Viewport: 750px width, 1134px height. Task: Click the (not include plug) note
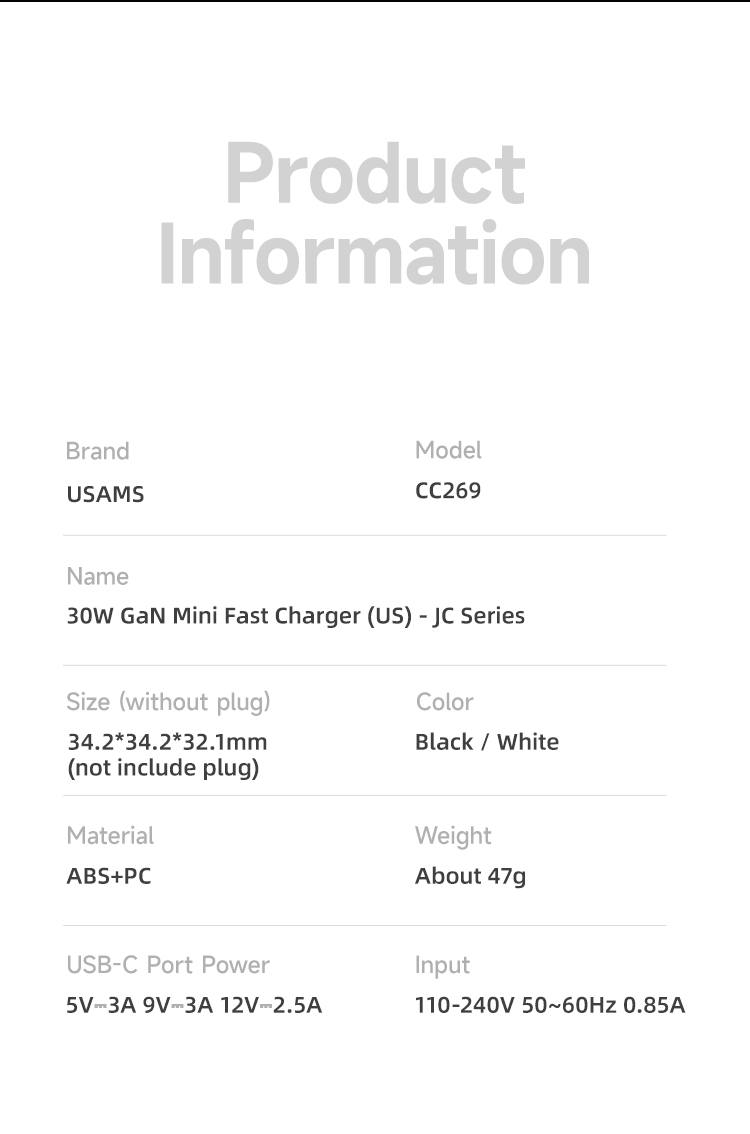[163, 768]
